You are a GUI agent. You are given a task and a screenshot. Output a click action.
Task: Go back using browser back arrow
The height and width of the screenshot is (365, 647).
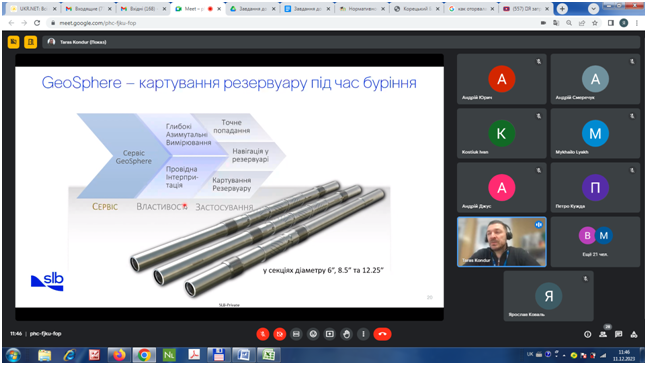point(11,23)
